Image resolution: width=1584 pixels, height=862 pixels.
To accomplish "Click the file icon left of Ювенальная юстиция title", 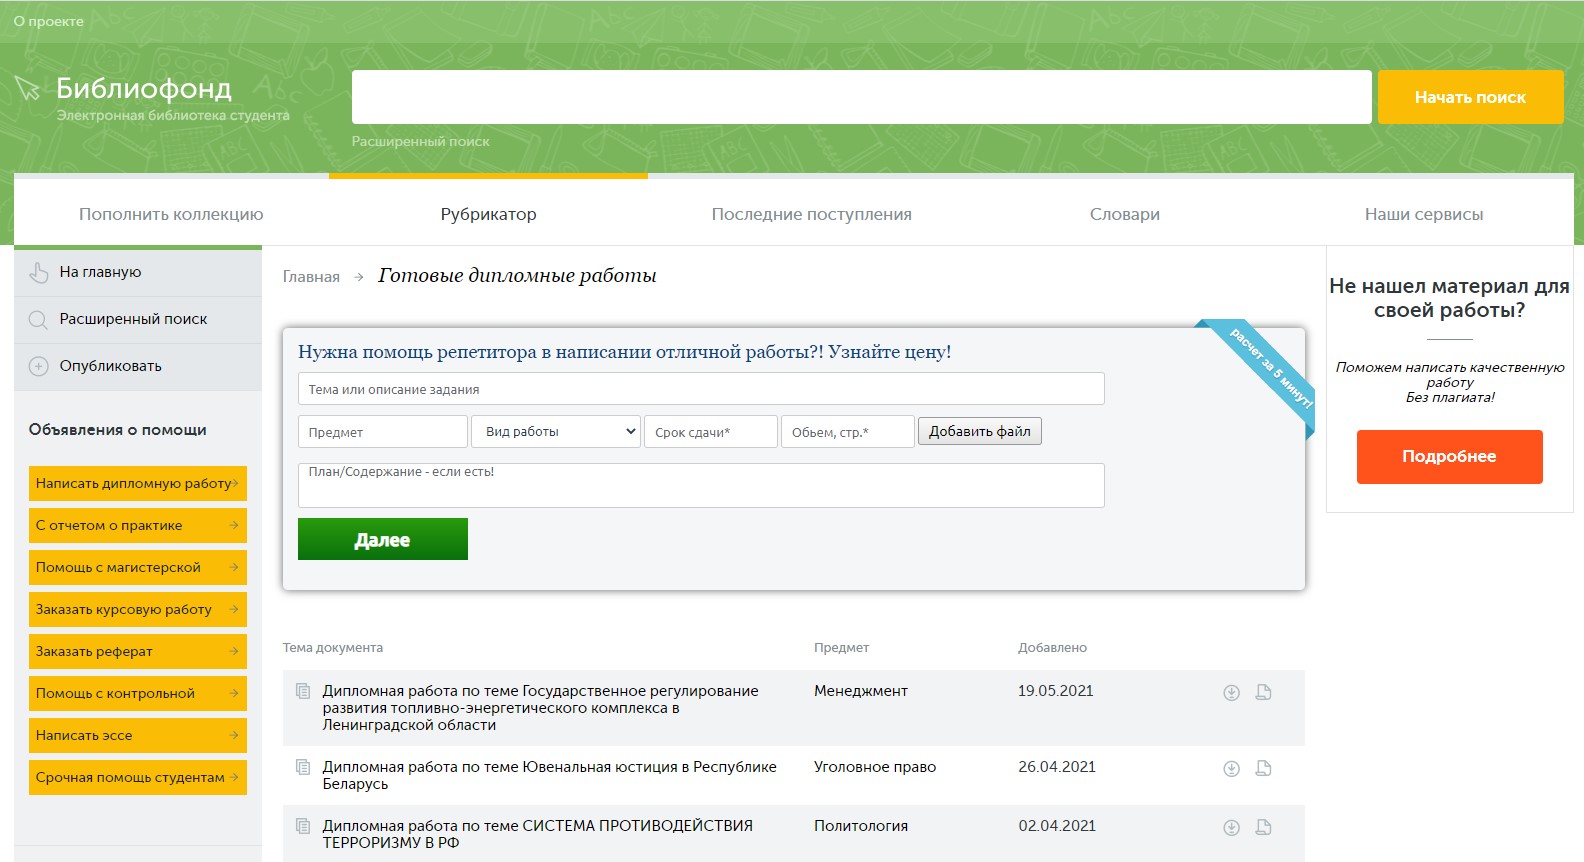I will (x=303, y=767).
